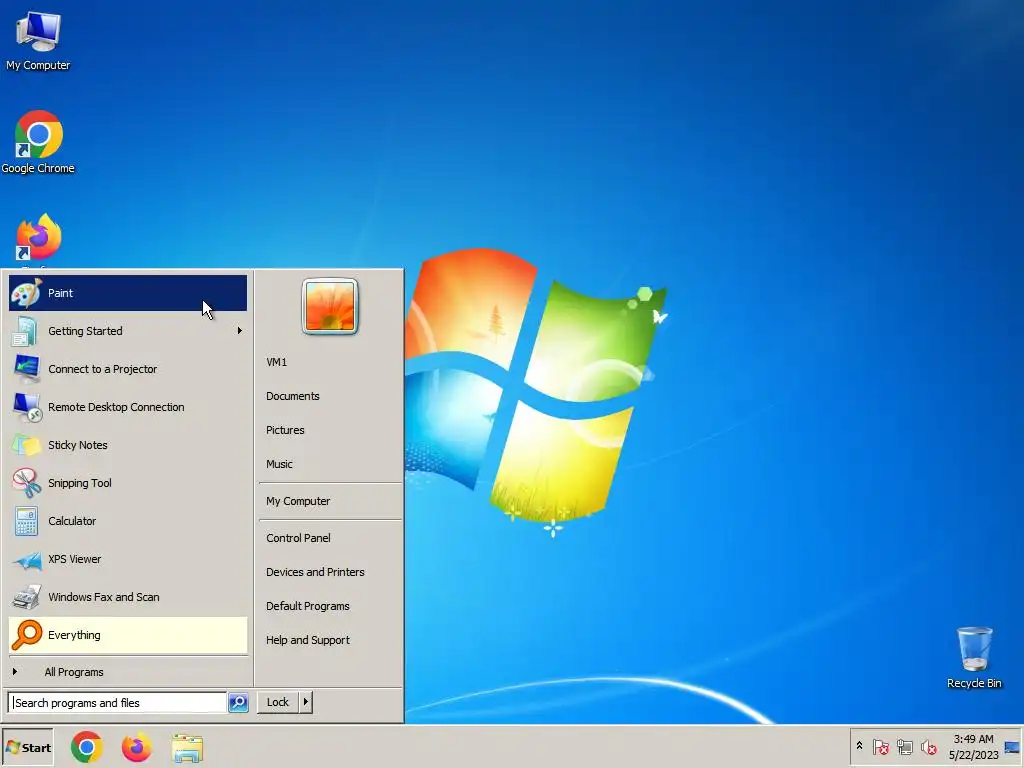The width and height of the screenshot is (1024, 768).
Task: Click the Snipping Tool scissors icon
Action: [26, 483]
